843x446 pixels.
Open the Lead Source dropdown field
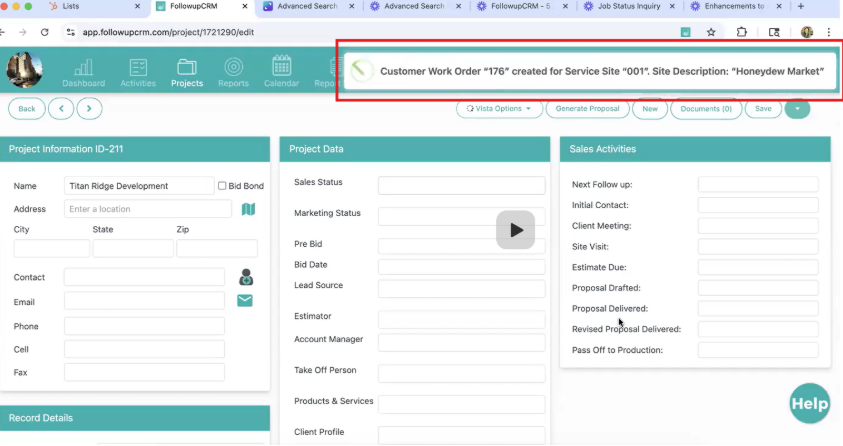click(x=461, y=289)
